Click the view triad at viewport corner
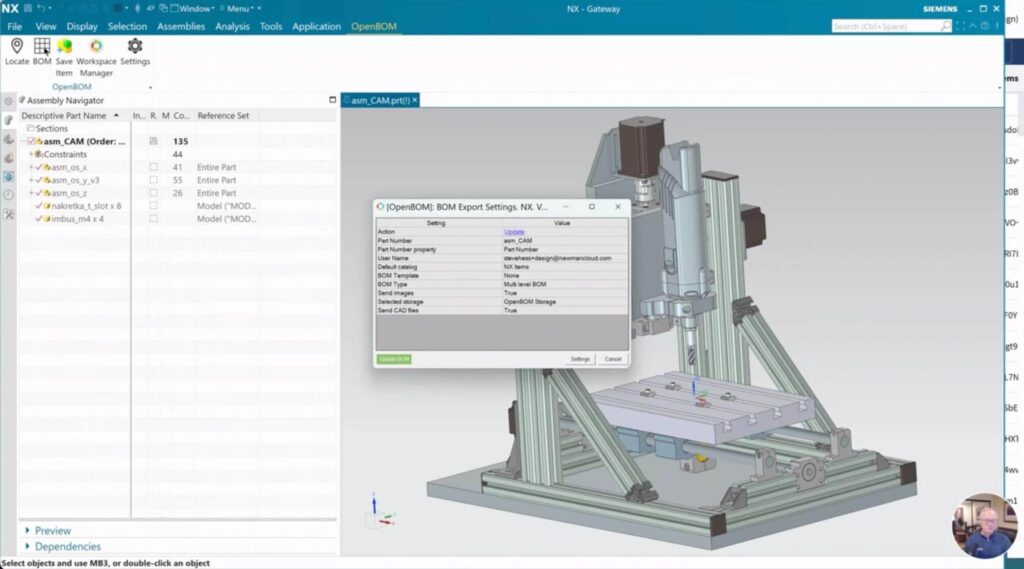The width and height of the screenshot is (1024, 569). tap(381, 512)
